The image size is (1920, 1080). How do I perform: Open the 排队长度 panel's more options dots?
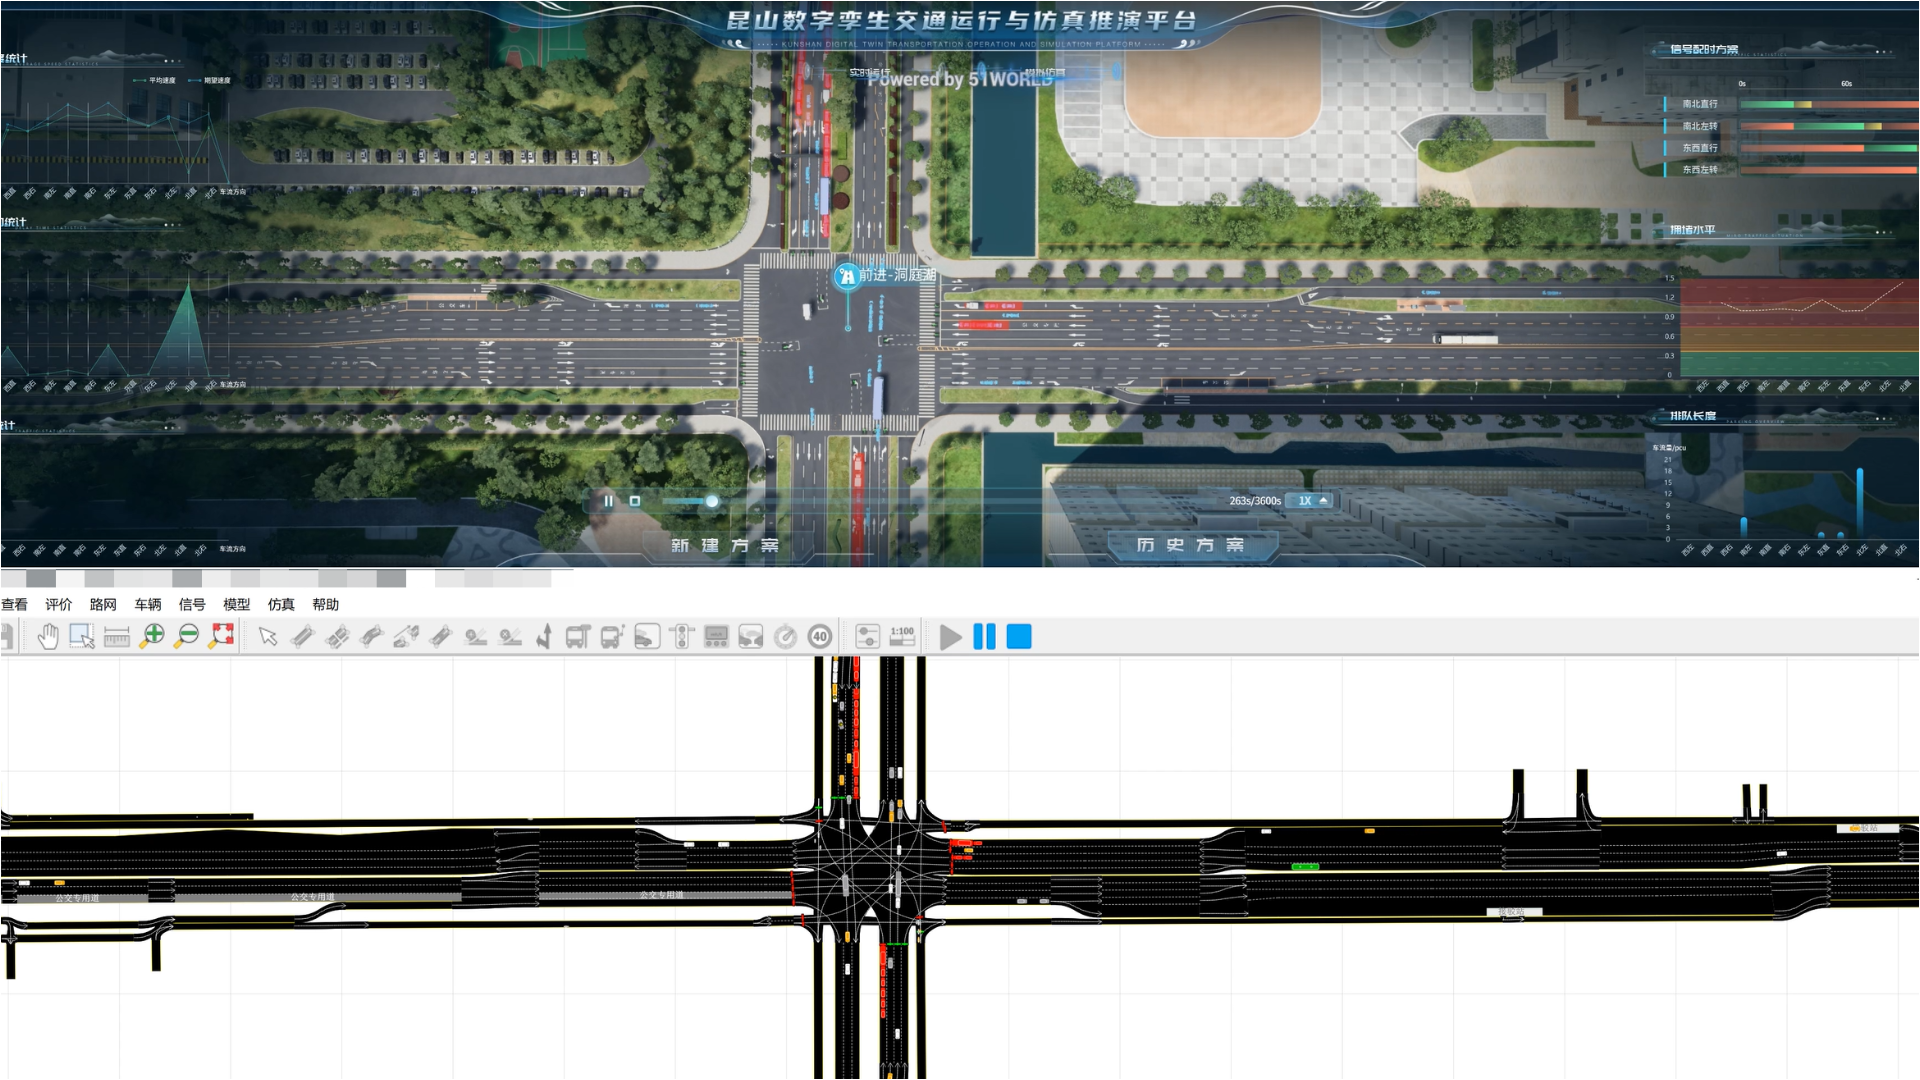click(x=1884, y=418)
